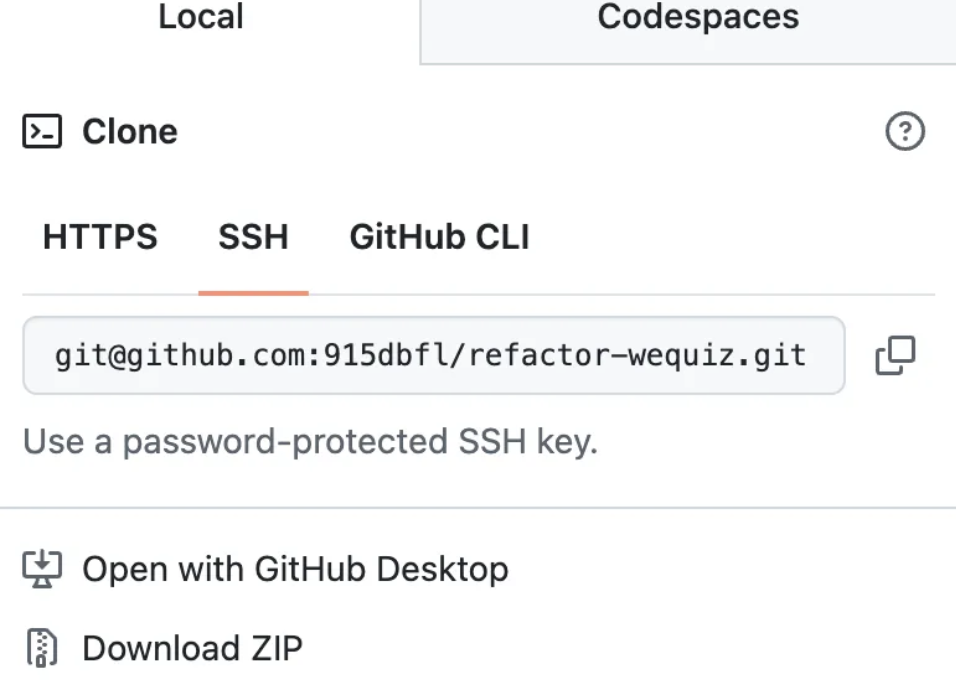
Task: Click the ZIP label text
Action: (277, 648)
